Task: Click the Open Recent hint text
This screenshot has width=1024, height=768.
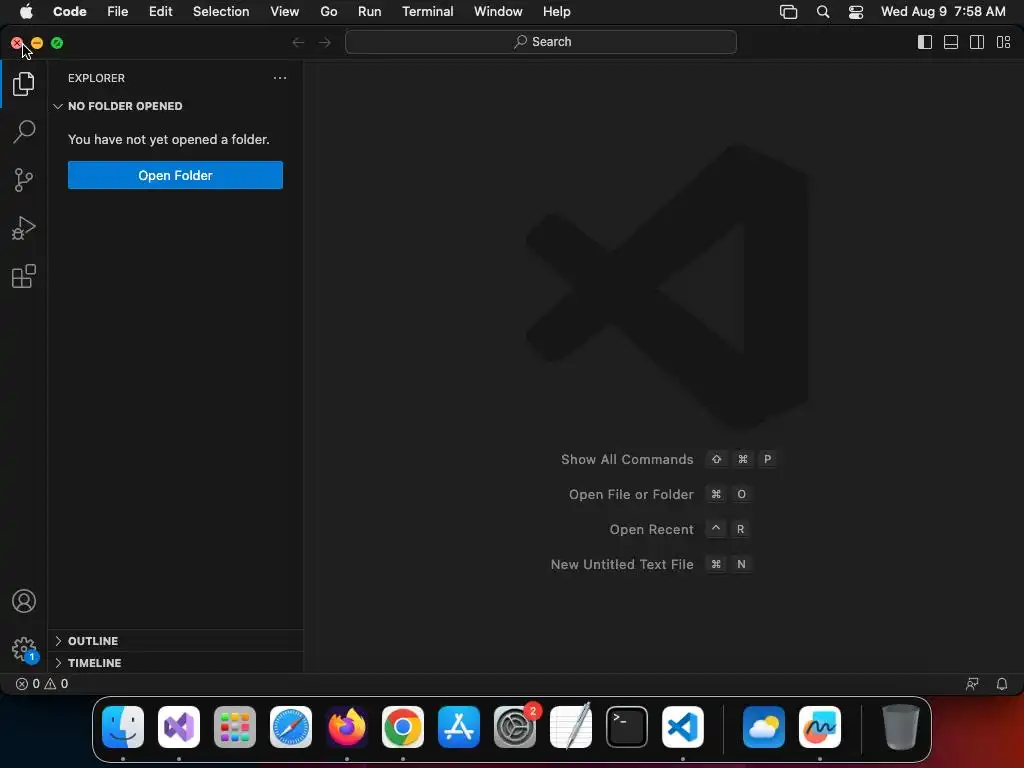Action: 651,530
